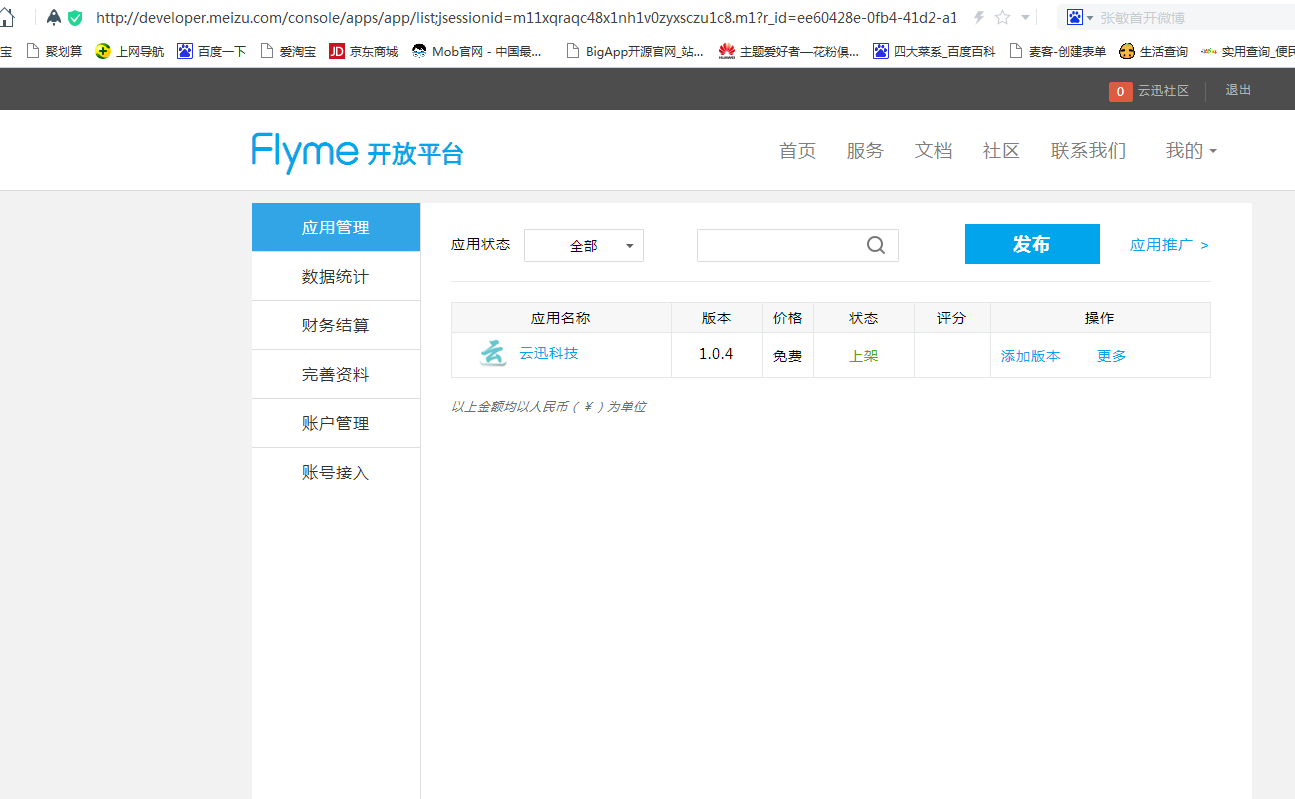Open 实用查询 bookmark
The height and width of the screenshot is (799, 1295).
pos(1248,51)
